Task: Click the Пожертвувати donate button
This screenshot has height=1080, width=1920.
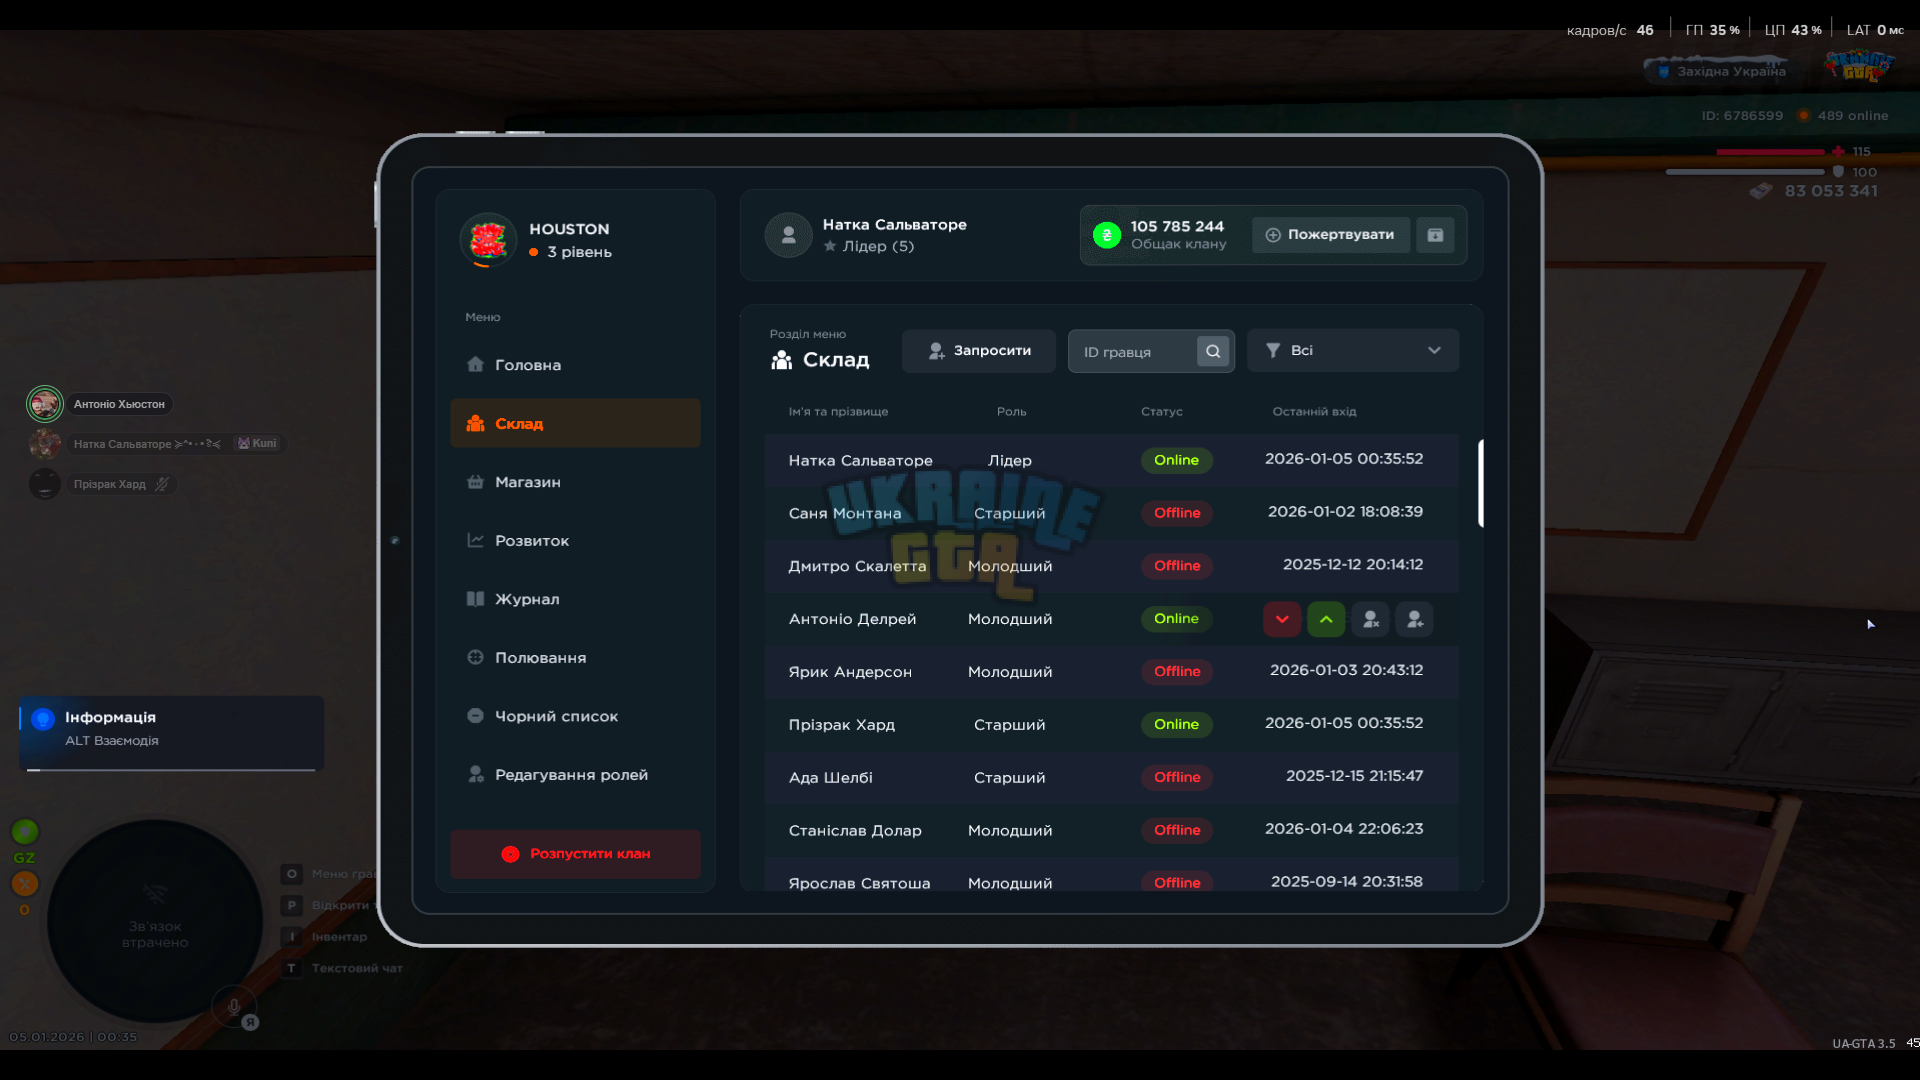Action: [1330, 235]
